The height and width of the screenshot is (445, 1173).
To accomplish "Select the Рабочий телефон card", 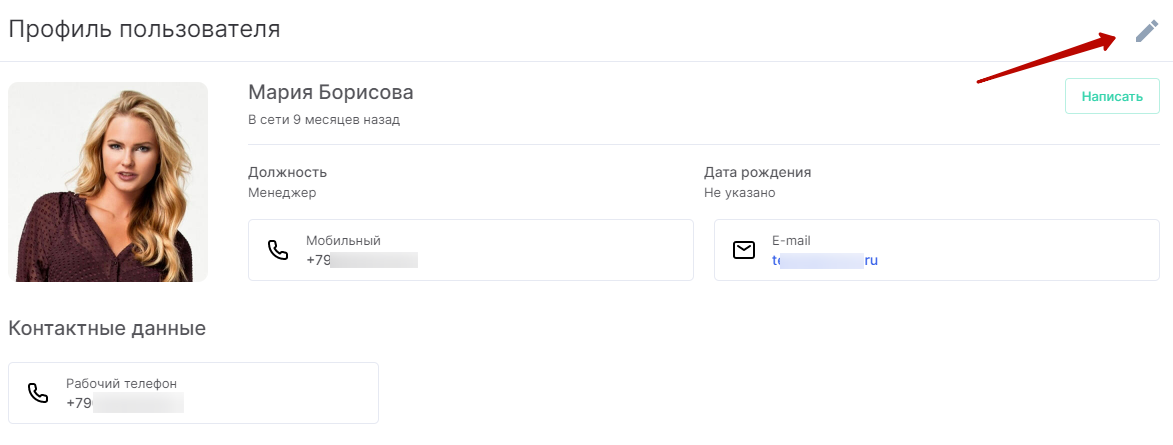I will click(x=193, y=393).
